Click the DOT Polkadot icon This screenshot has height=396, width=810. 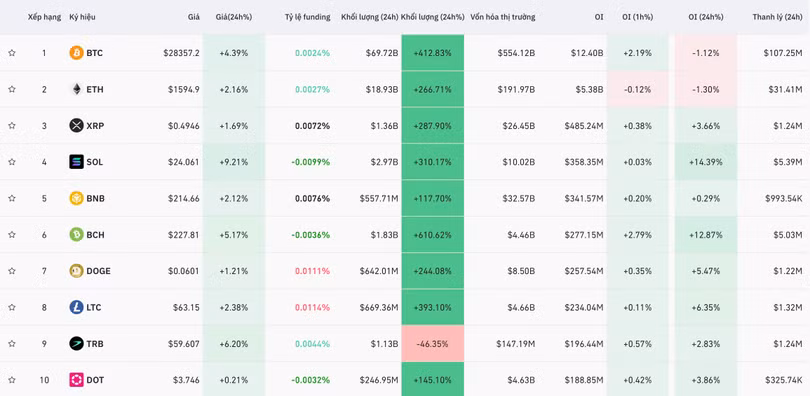76,380
